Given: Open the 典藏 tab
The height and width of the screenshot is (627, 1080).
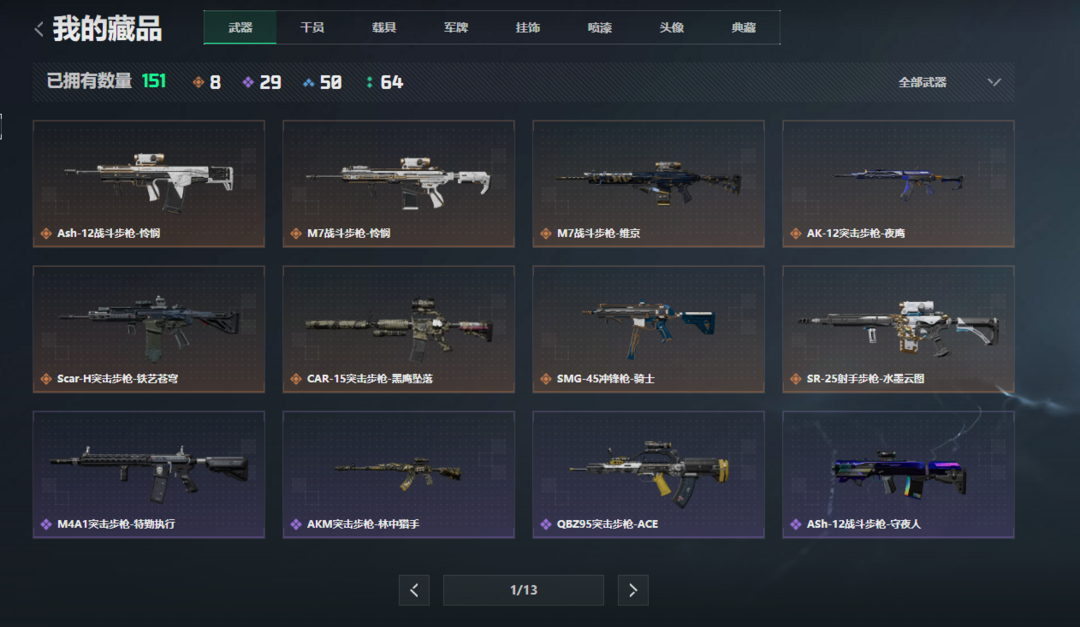Looking at the screenshot, I should [743, 28].
